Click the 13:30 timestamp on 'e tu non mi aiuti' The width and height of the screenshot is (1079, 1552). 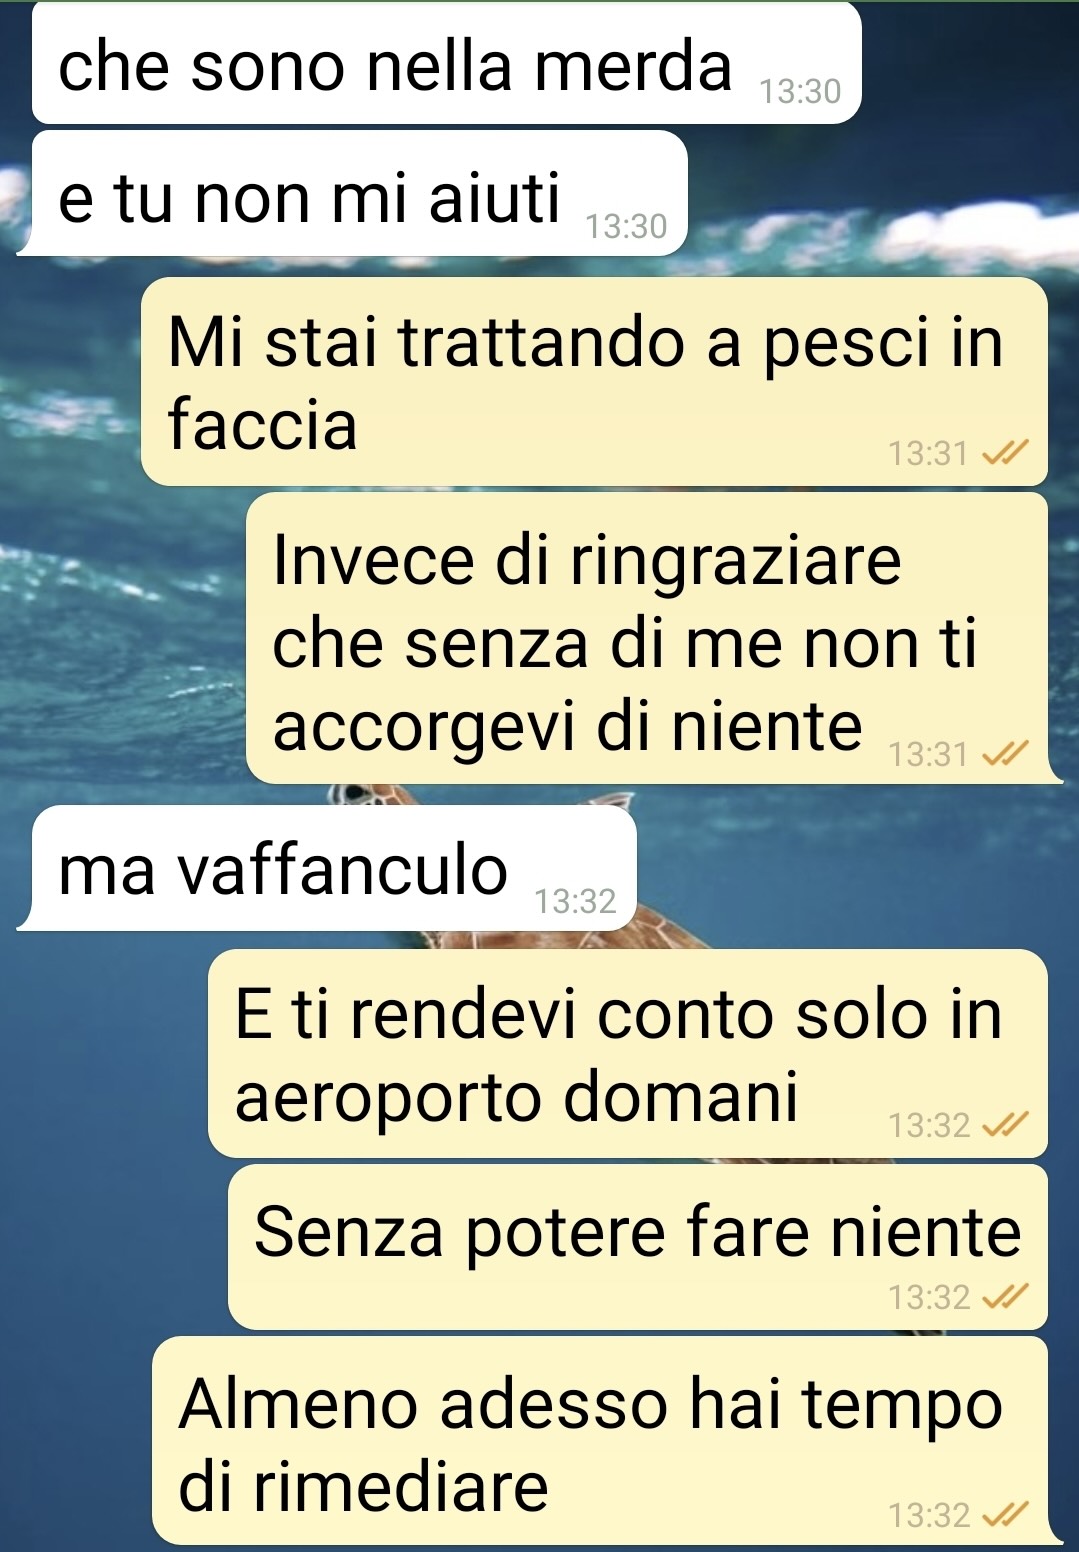point(626,227)
